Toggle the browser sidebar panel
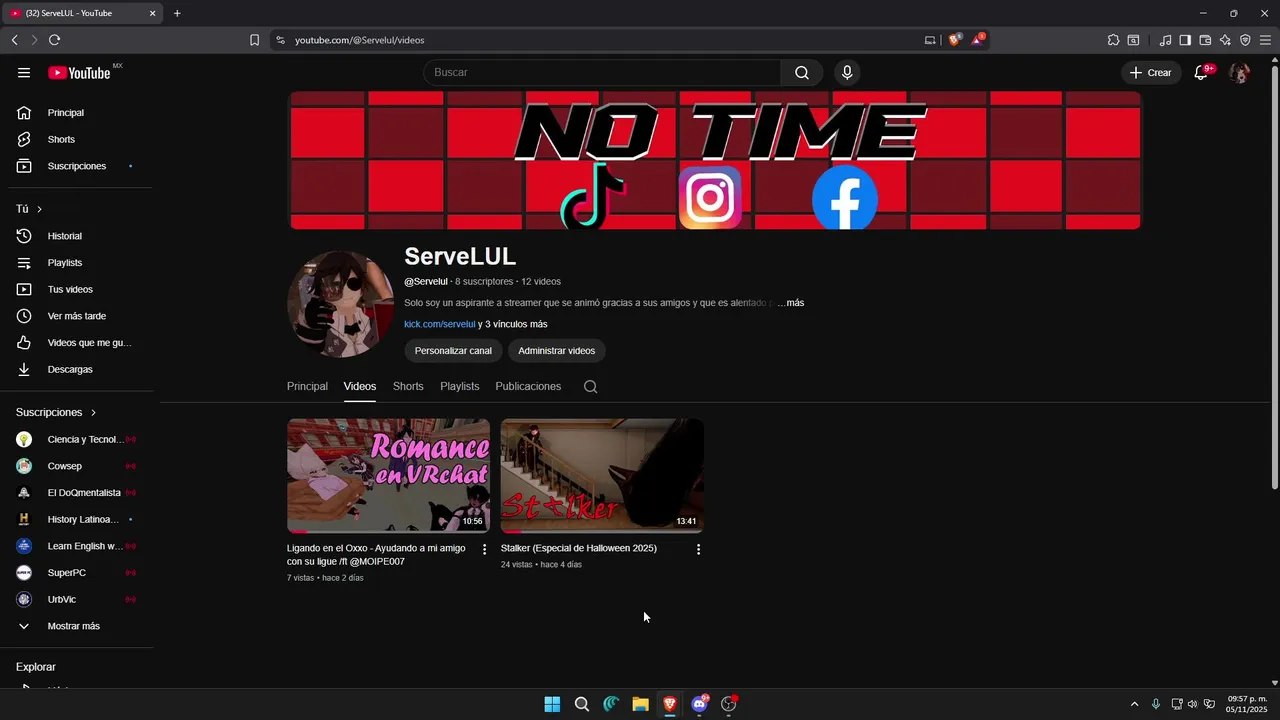The height and width of the screenshot is (720, 1280). pos(1185,40)
